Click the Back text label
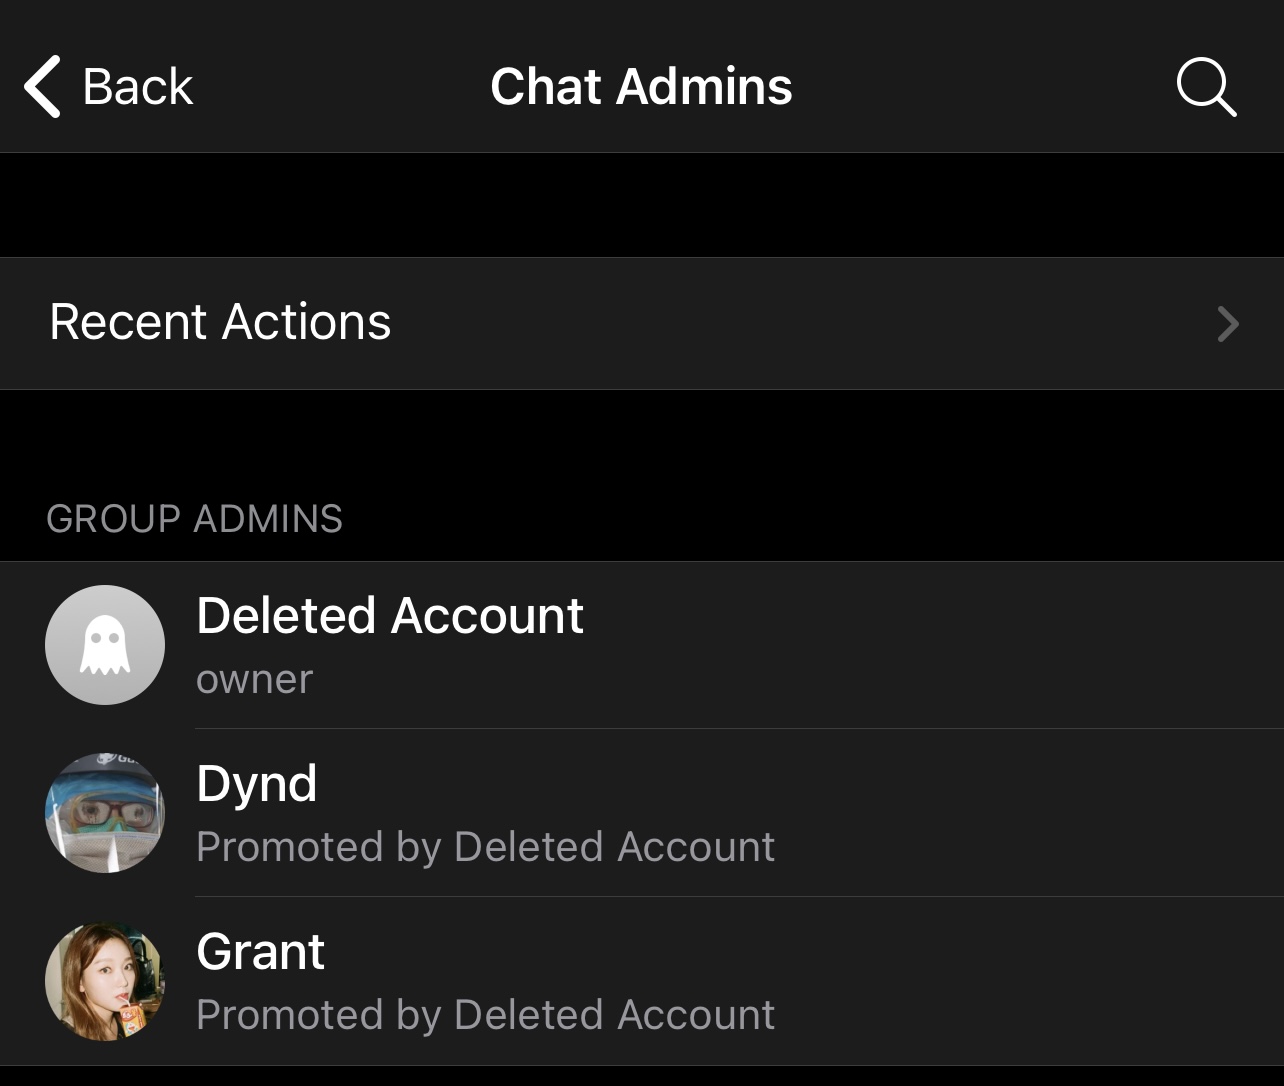The height and width of the screenshot is (1086, 1284). (x=137, y=87)
